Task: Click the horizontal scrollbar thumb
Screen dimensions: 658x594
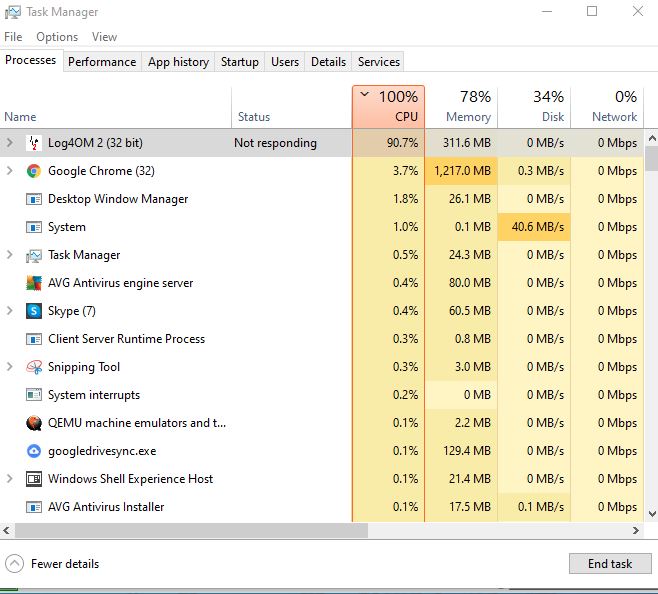Action: coord(191,531)
